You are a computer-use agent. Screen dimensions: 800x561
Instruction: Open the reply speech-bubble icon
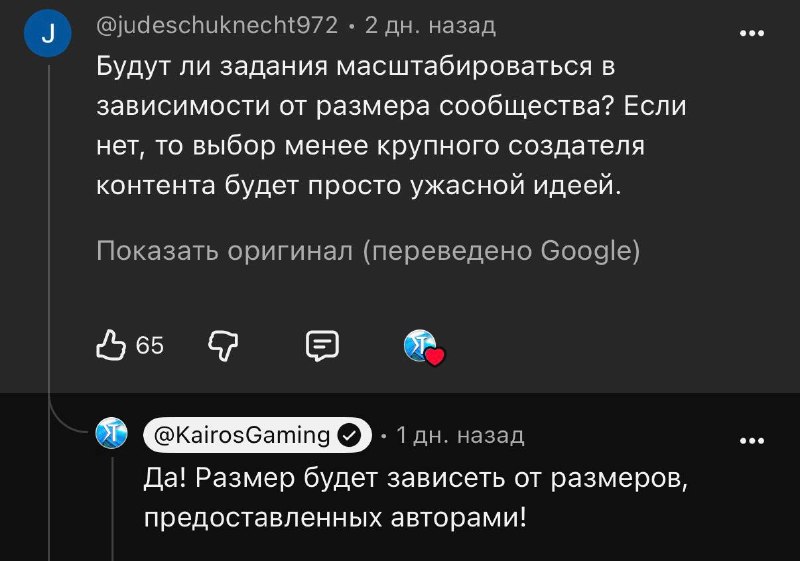322,346
